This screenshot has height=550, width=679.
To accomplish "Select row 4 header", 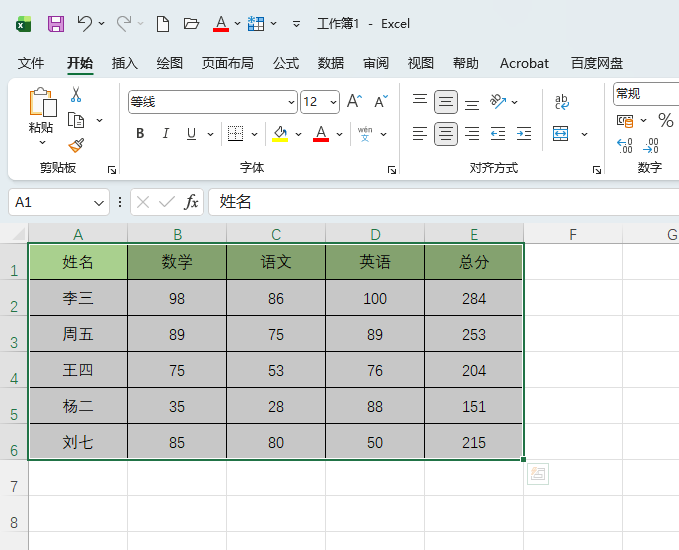I will (x=14, y=369).
